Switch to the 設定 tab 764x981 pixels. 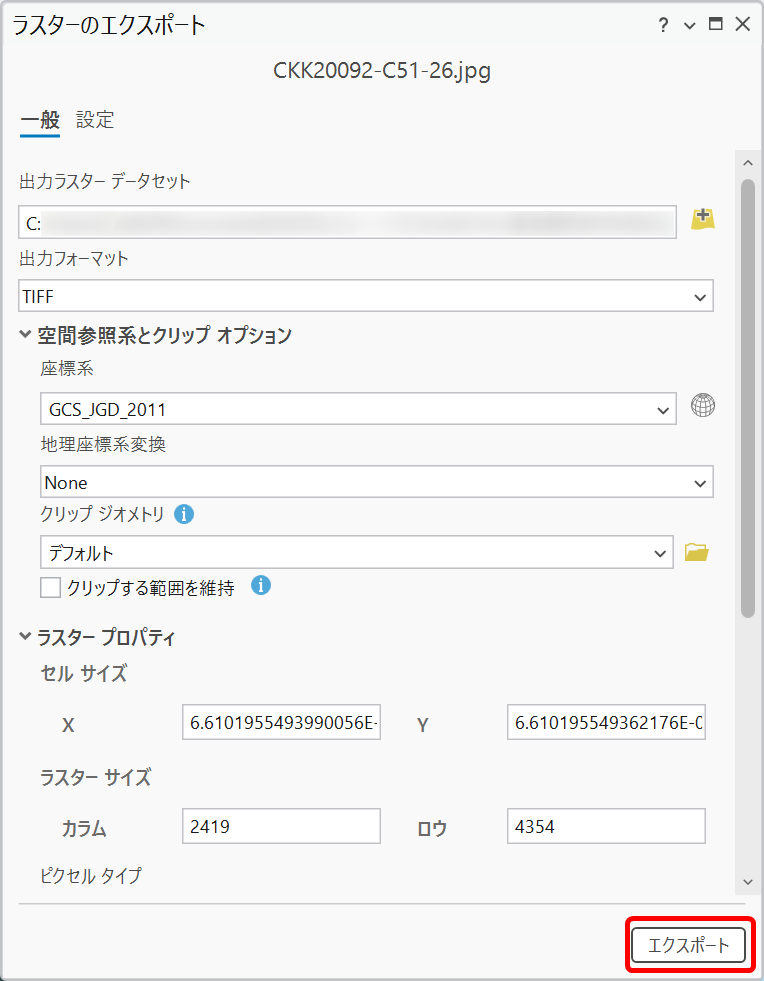(95, 120)
